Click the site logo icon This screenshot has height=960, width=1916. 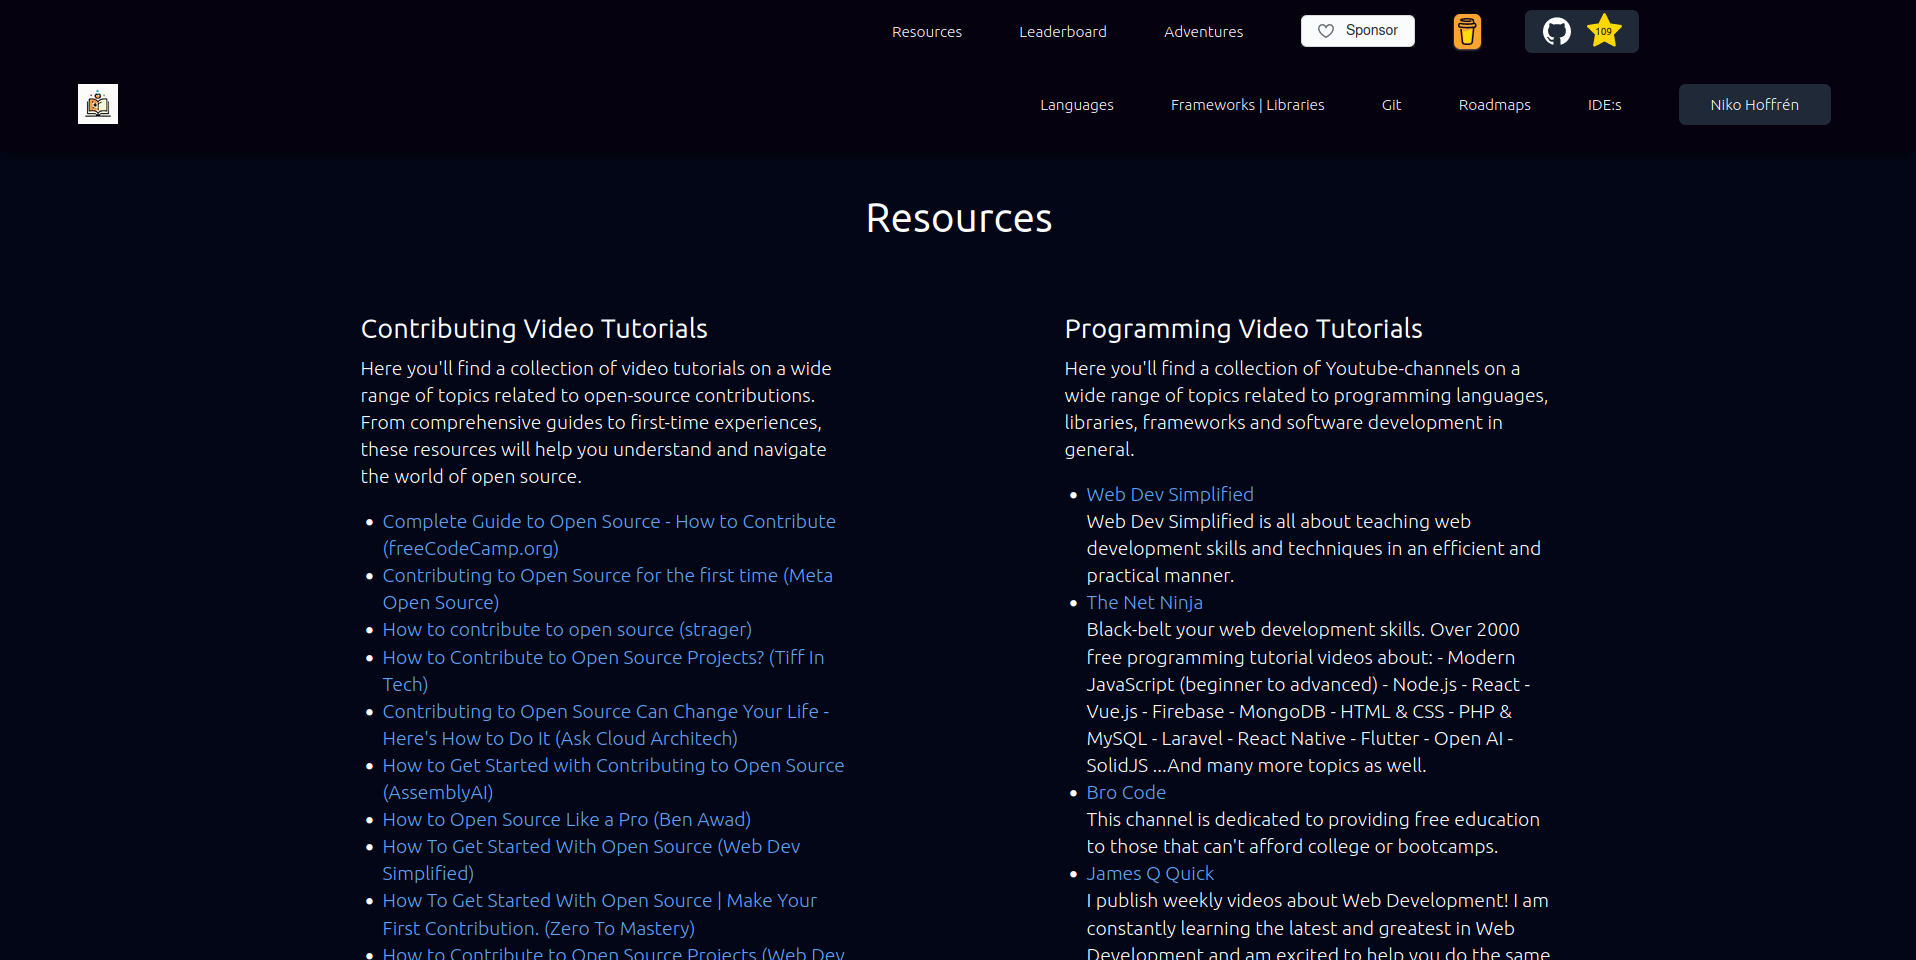click(x=98, y=104)
